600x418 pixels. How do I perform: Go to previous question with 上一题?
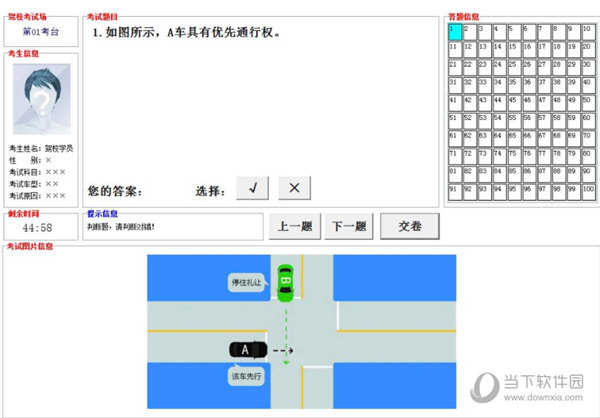293,227
